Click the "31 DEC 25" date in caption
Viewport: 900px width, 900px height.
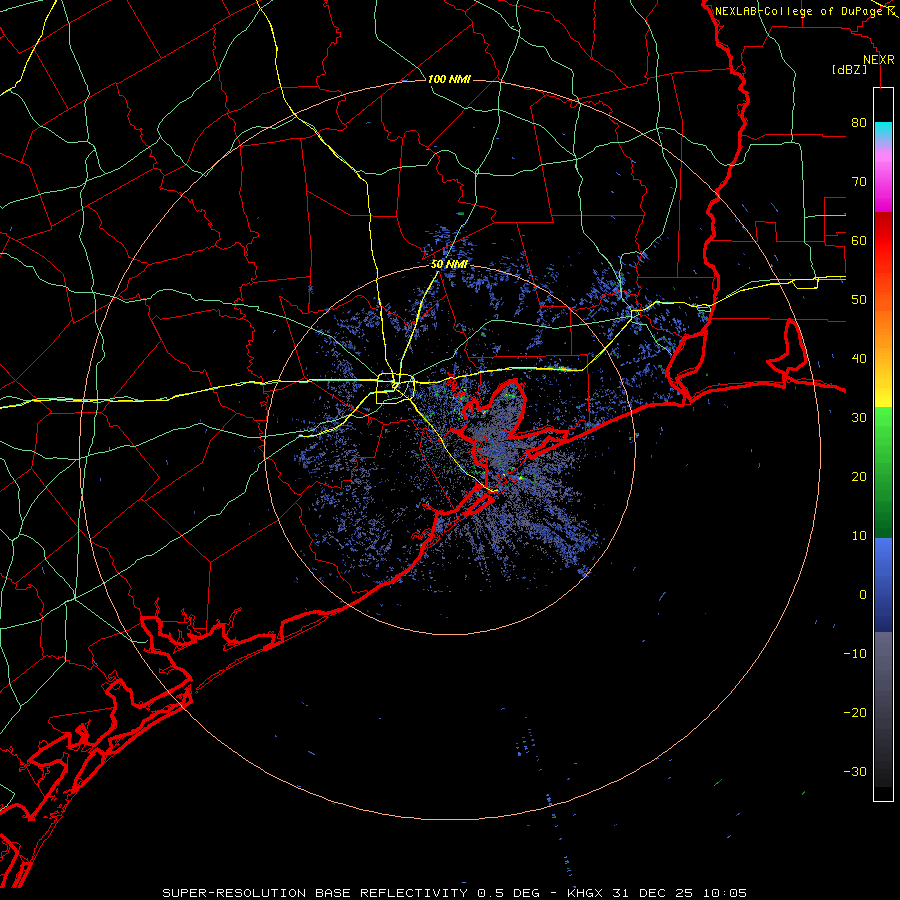tap(651, 893)
